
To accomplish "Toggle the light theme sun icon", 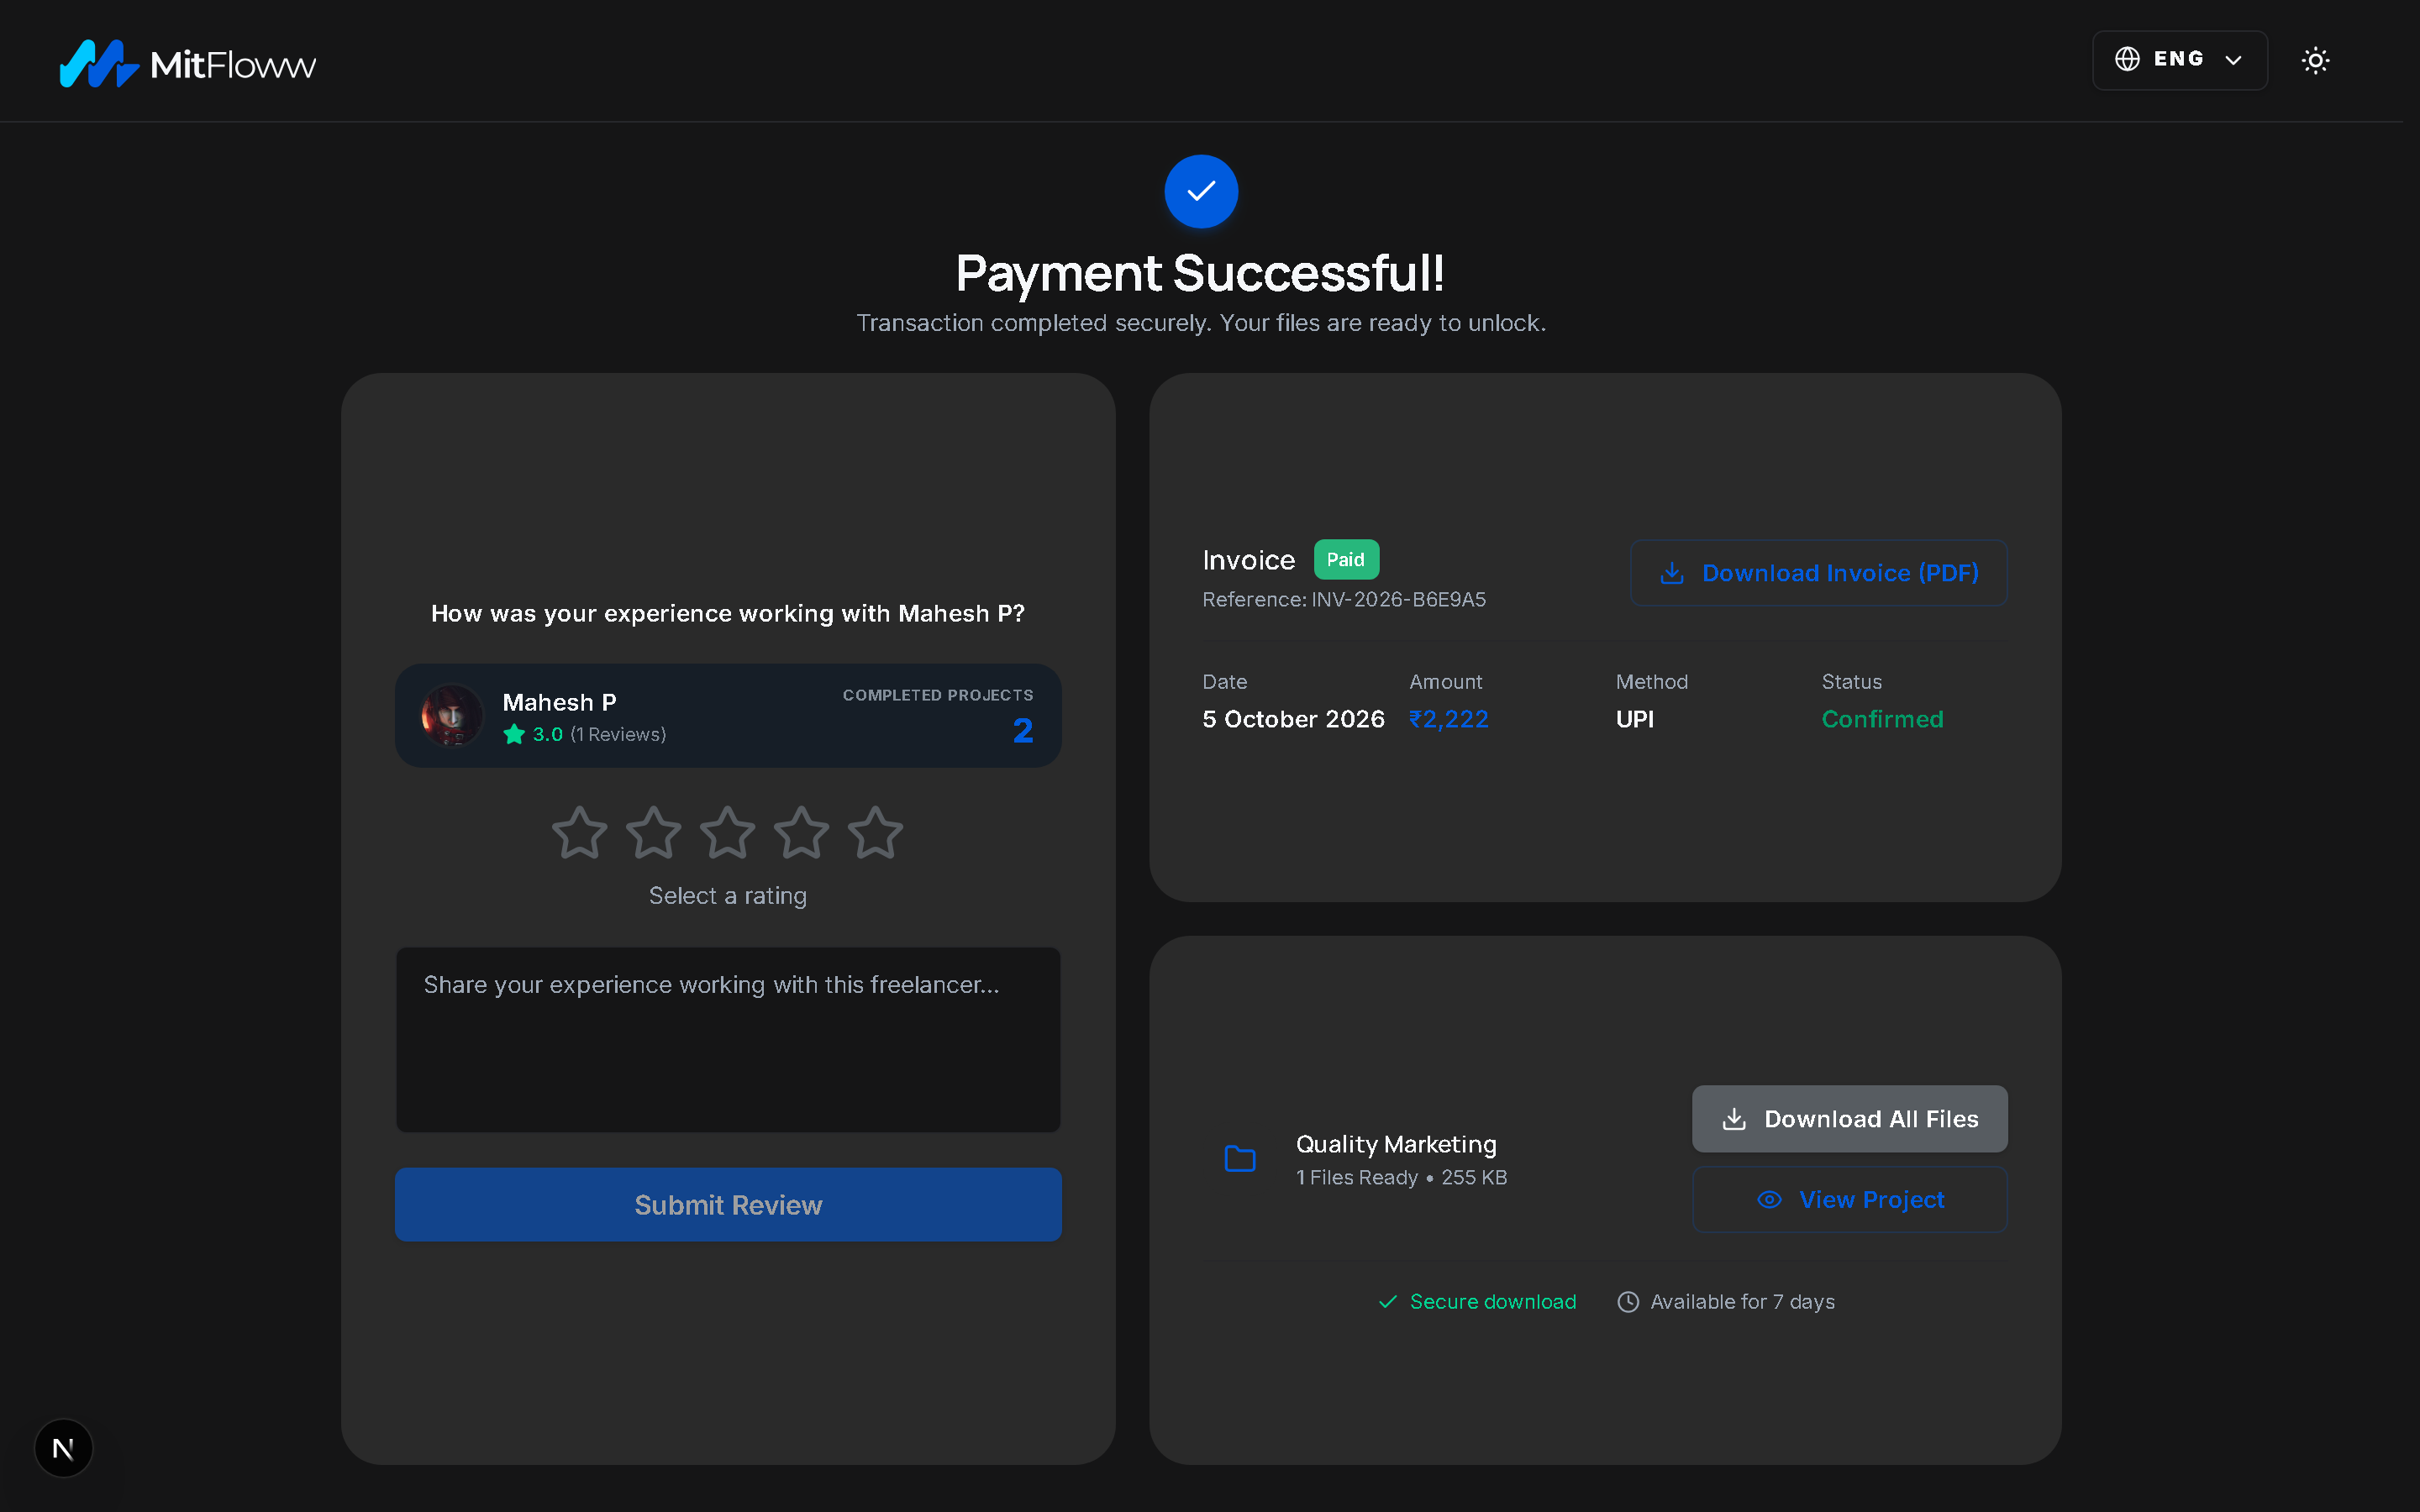I will 2315,60.
